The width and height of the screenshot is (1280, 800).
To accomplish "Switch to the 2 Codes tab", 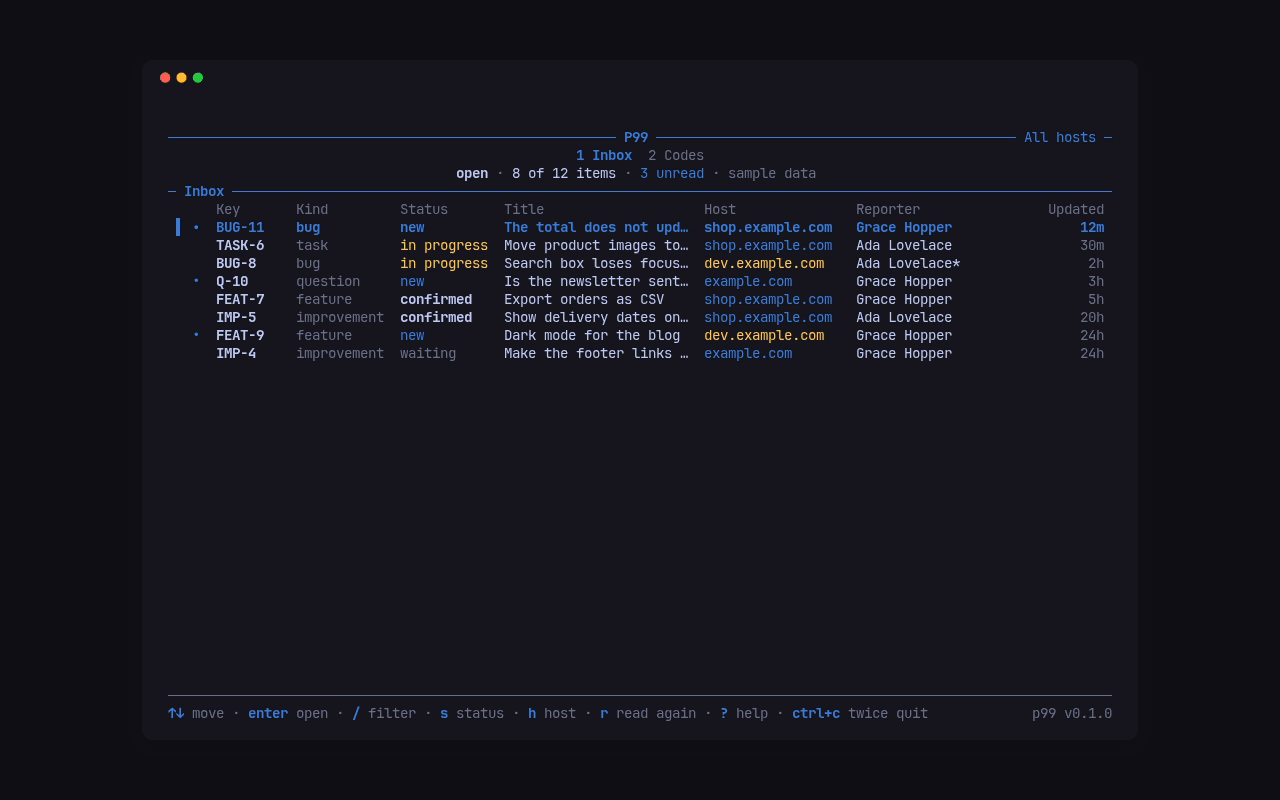I will point(676,155).
